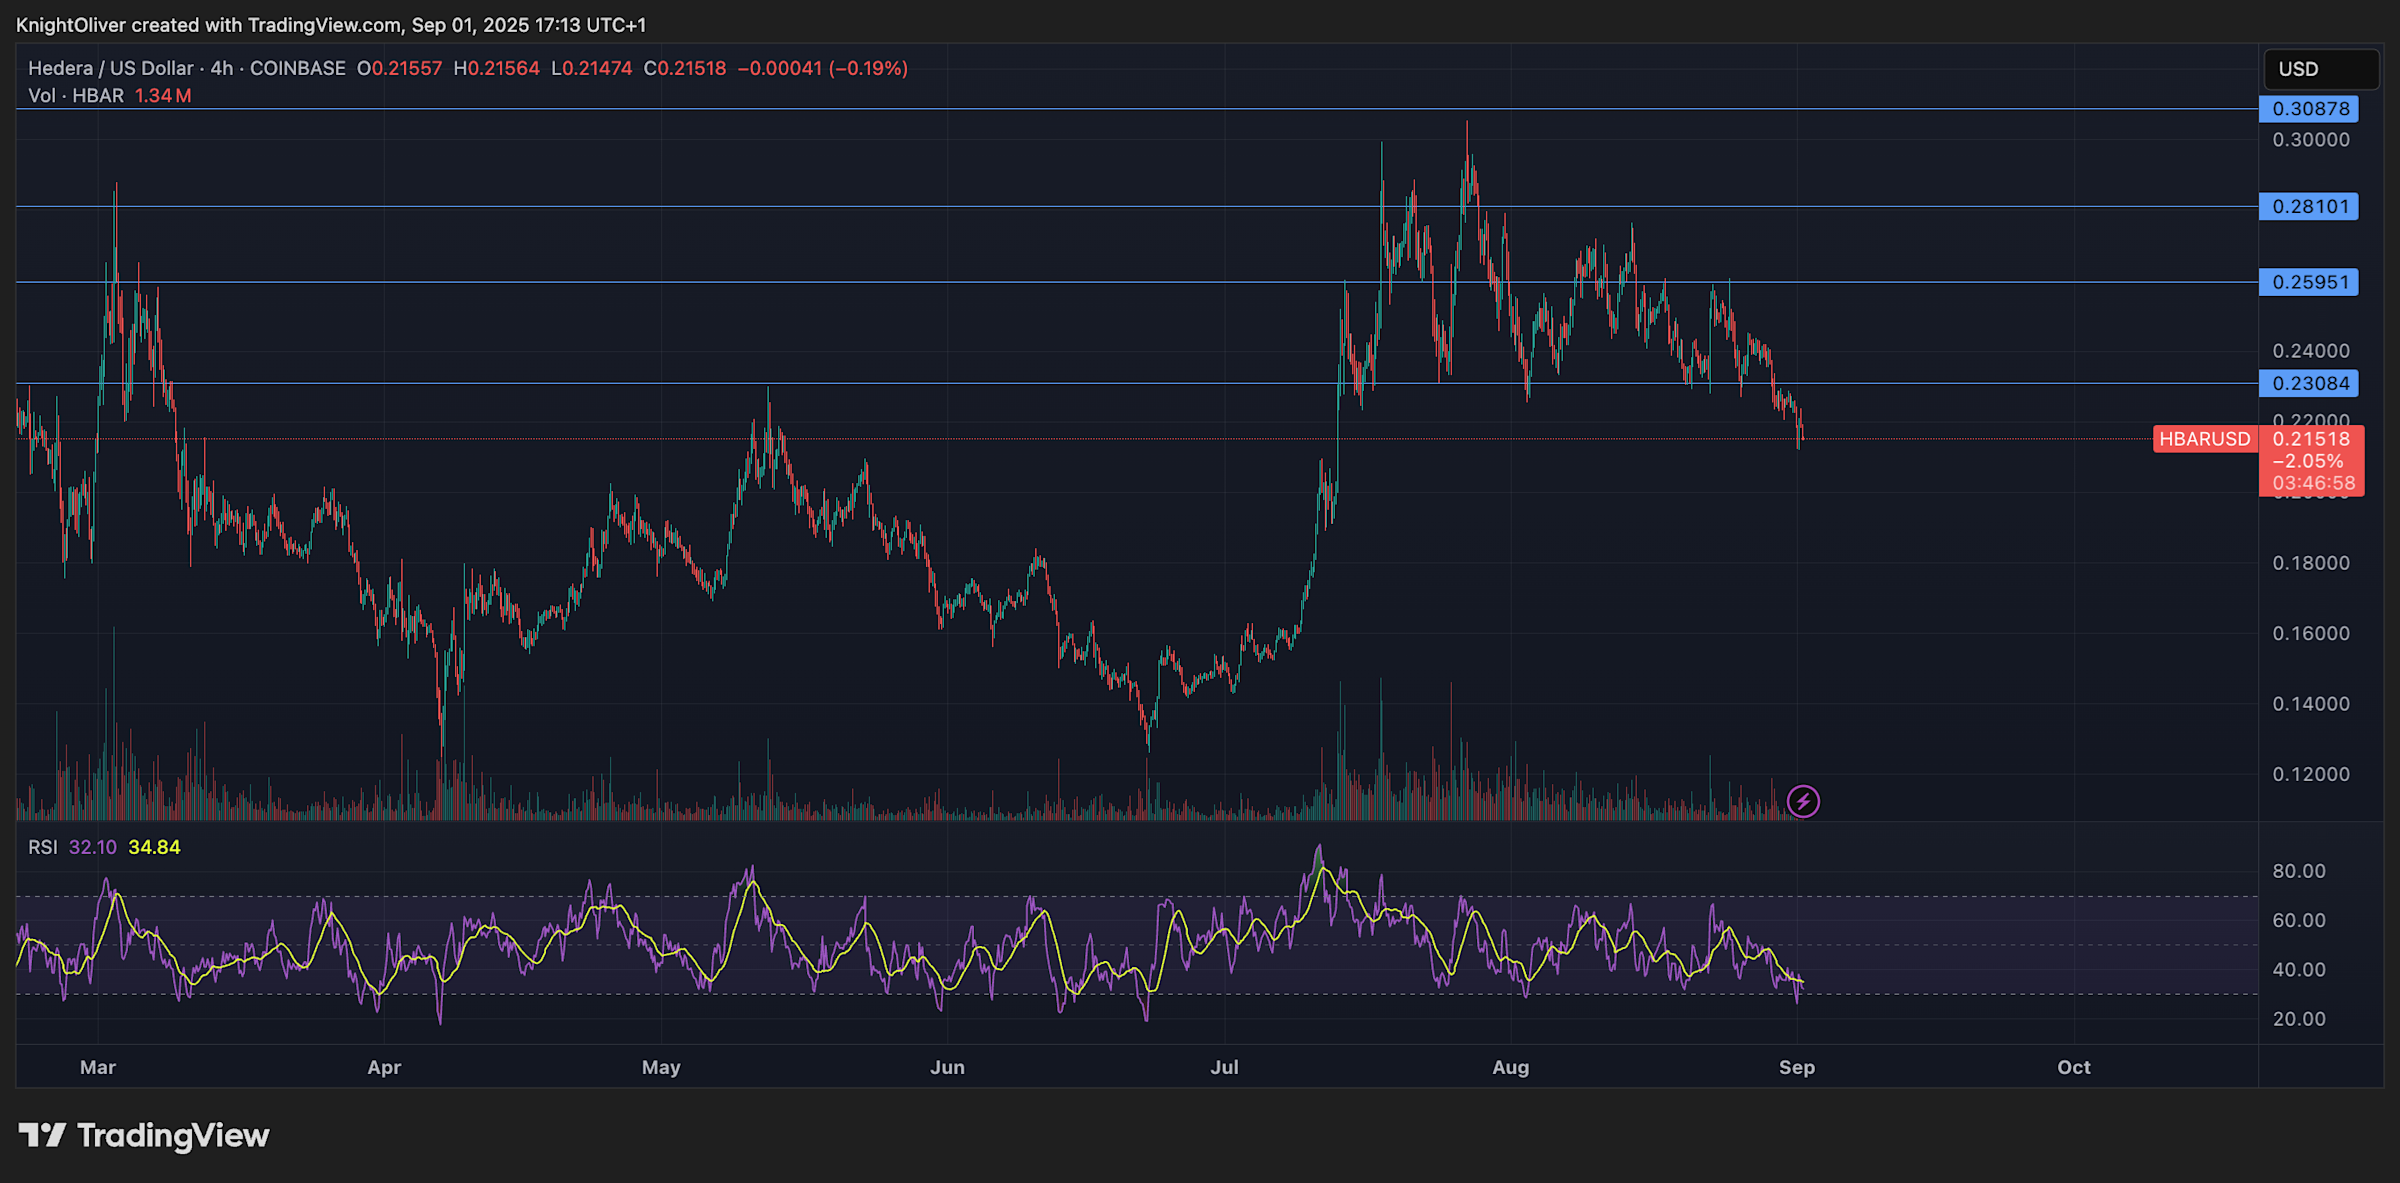Click the 80.00 RSI scale label
2400x1183 pixels.
click(2298, 871)
